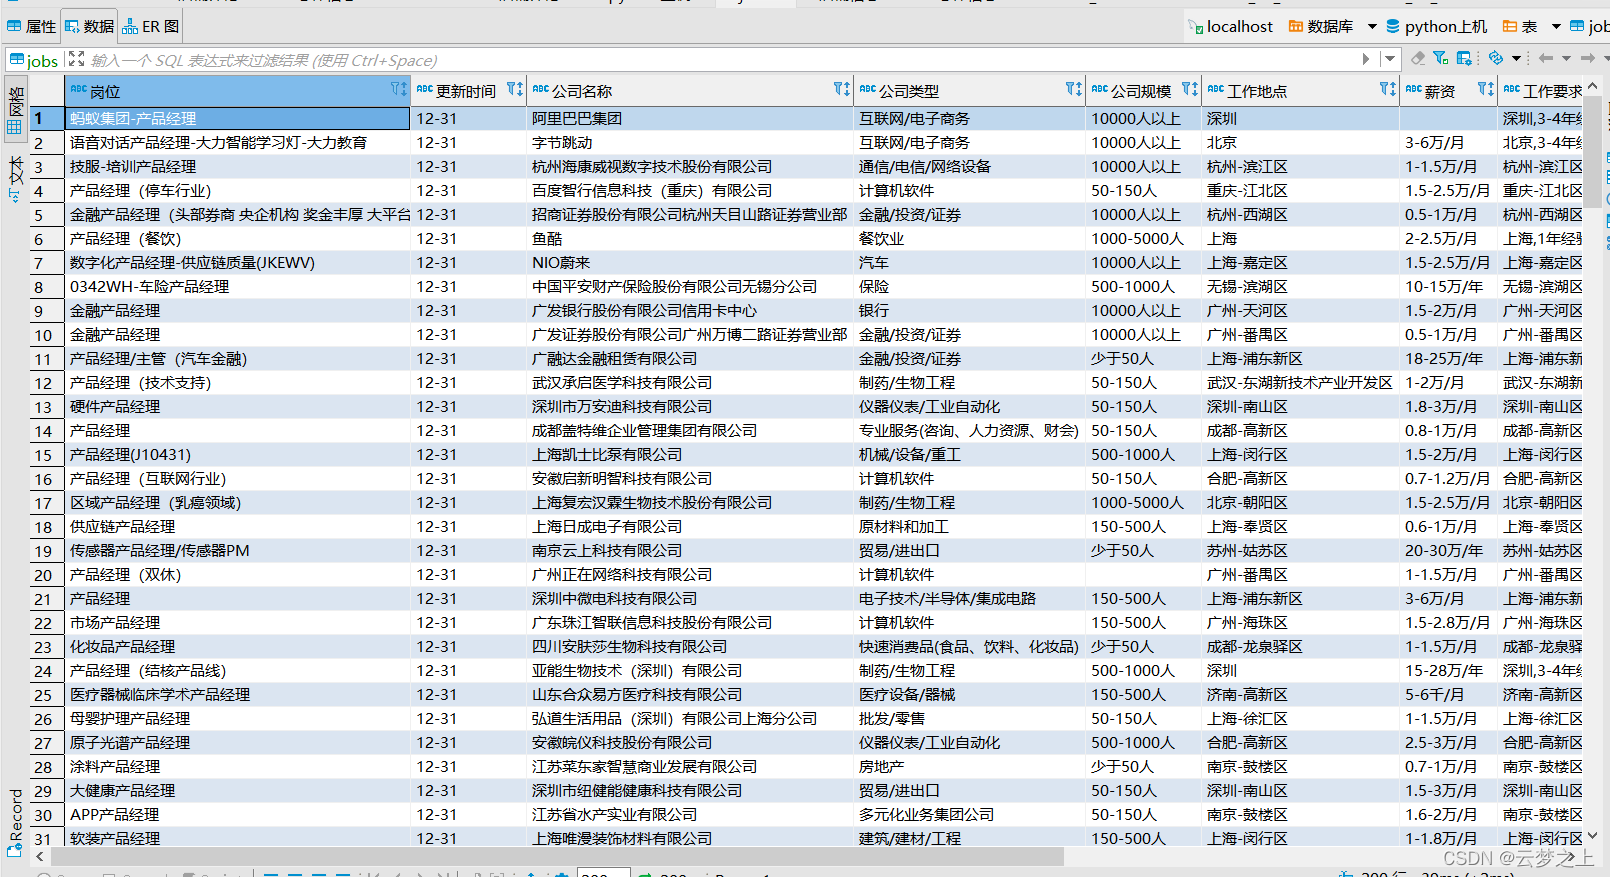Select cell 鱼酷 company name
Screen dimensions: 1610x877
[690, 239]
